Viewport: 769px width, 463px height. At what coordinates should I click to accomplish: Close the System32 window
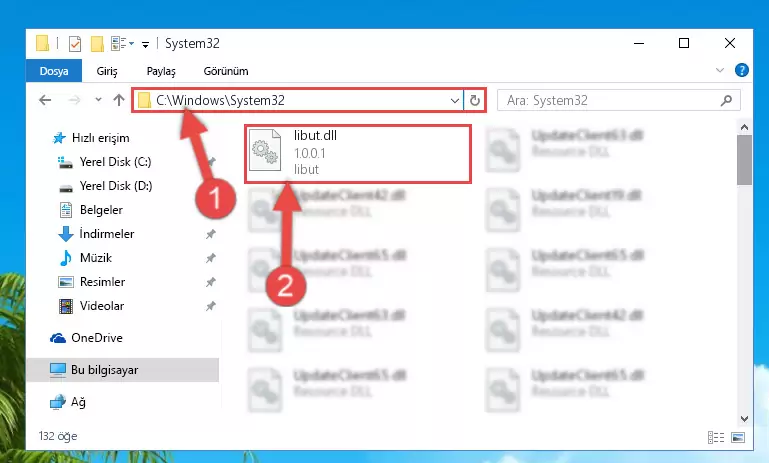(730, 43)
